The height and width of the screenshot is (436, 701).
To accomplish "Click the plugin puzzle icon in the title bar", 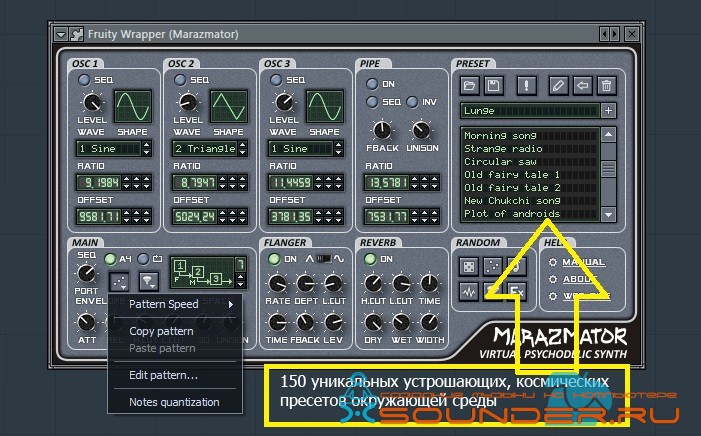I will pyautogui.click(x=76, y=34).
